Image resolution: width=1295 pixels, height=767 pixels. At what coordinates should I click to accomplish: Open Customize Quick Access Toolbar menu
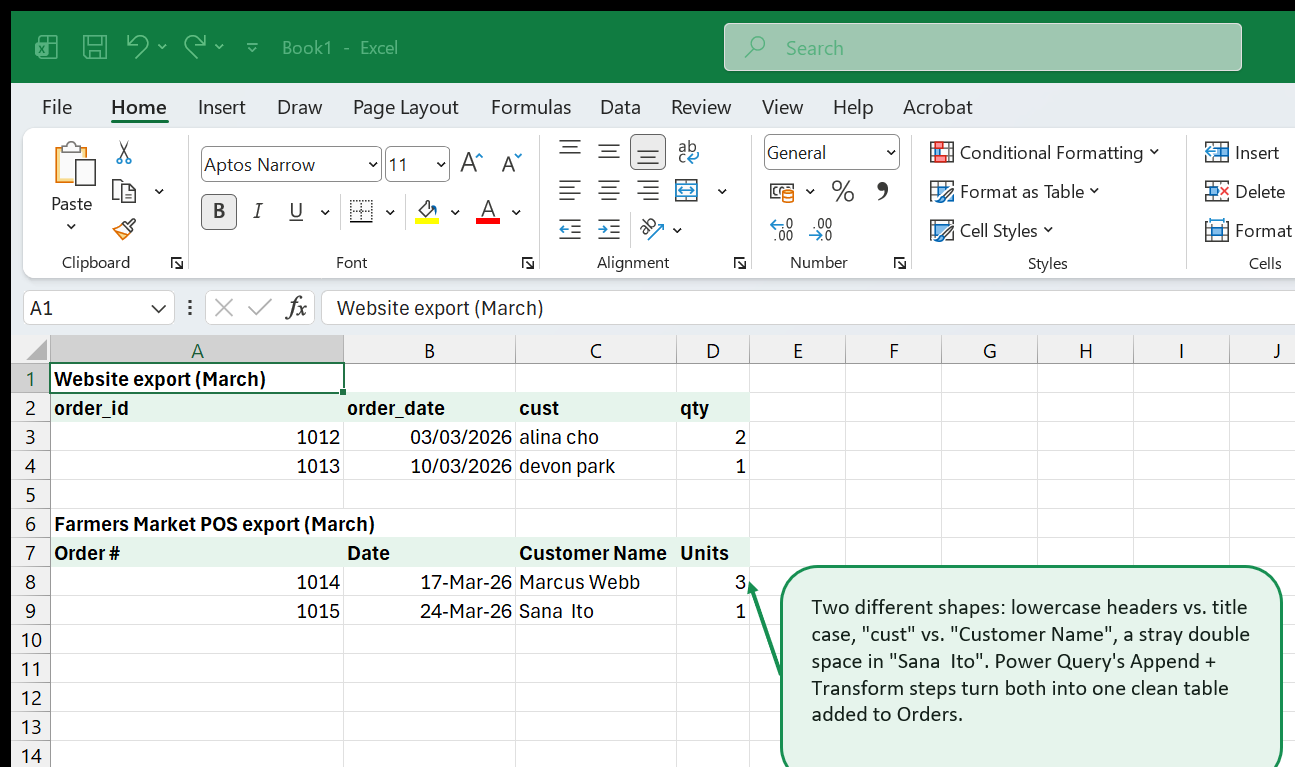[252, 47]
